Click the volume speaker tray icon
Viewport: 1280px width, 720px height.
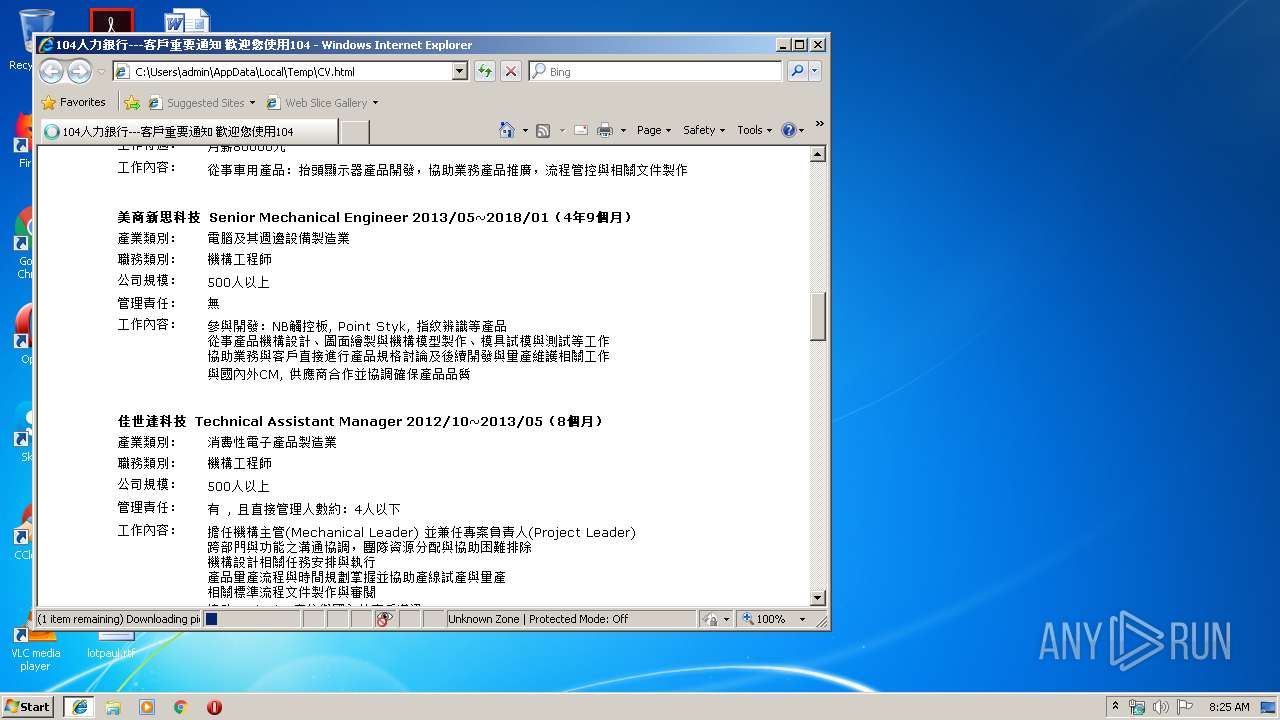tap(1161, 706)
